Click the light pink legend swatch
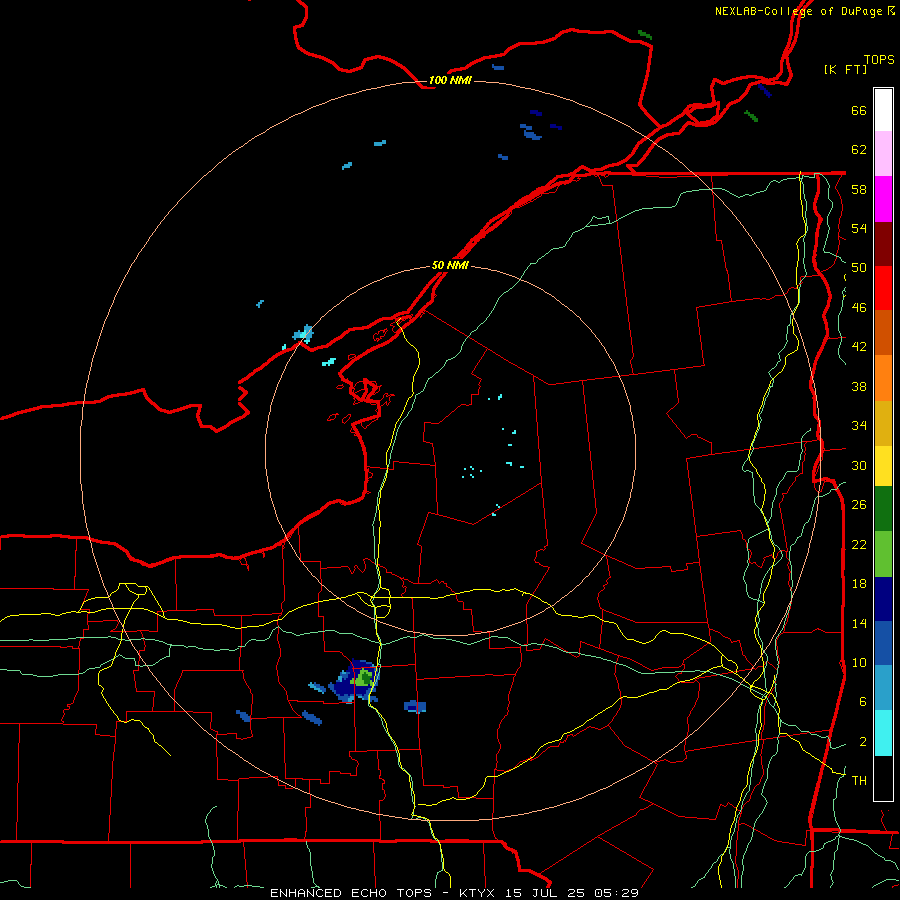The width and height of the screenshot is (900, 900). pyautogui.click(x=883, y=153)
